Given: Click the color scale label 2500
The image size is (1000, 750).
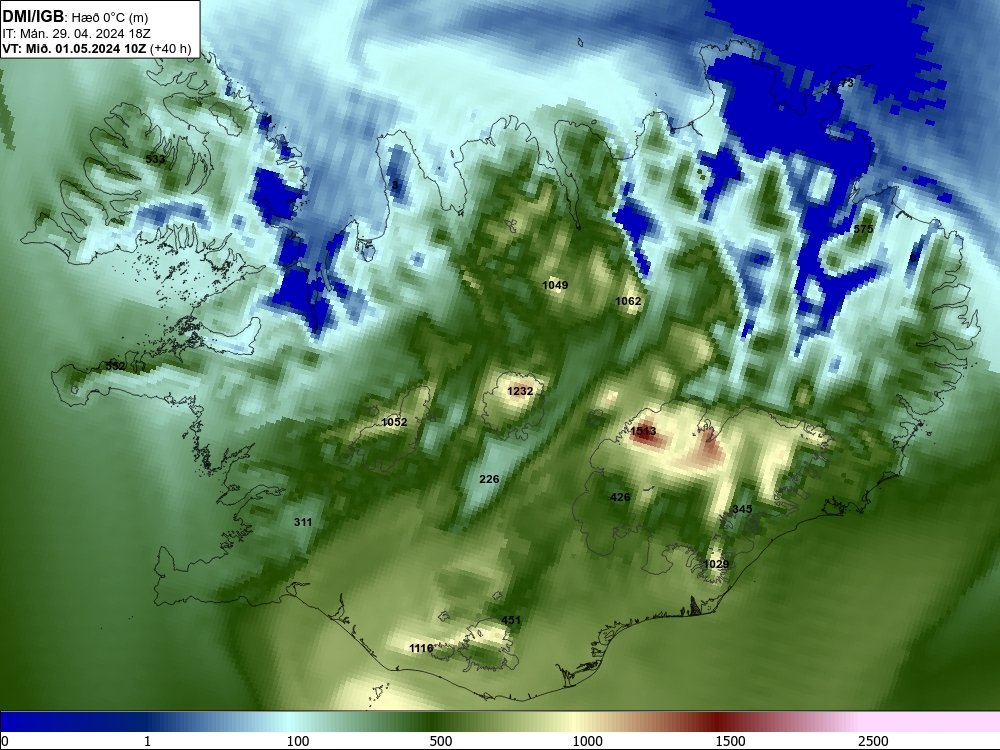Looking at the screenshot, I should point(873,740).
